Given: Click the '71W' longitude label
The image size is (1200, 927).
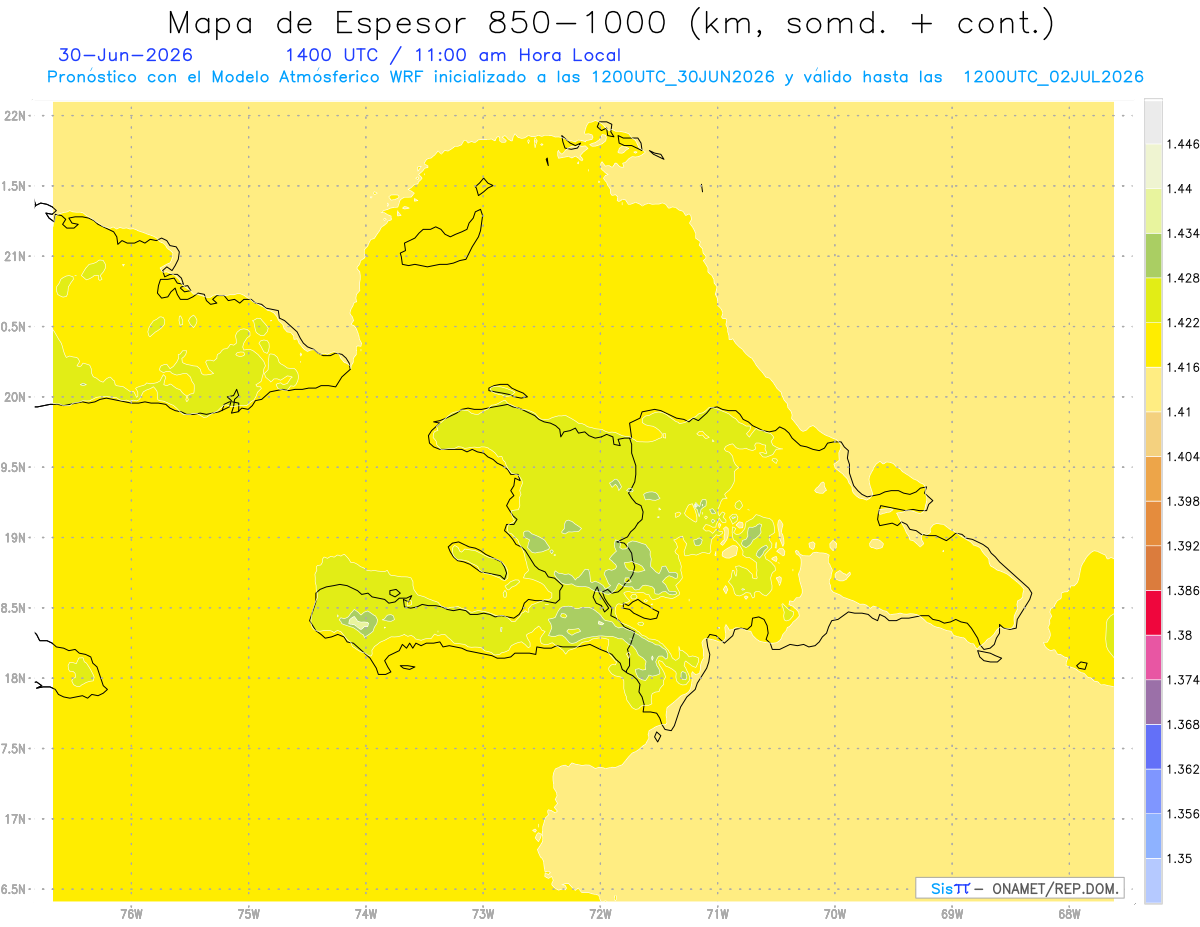Looking at the screenshot, I should coord(717,914).
